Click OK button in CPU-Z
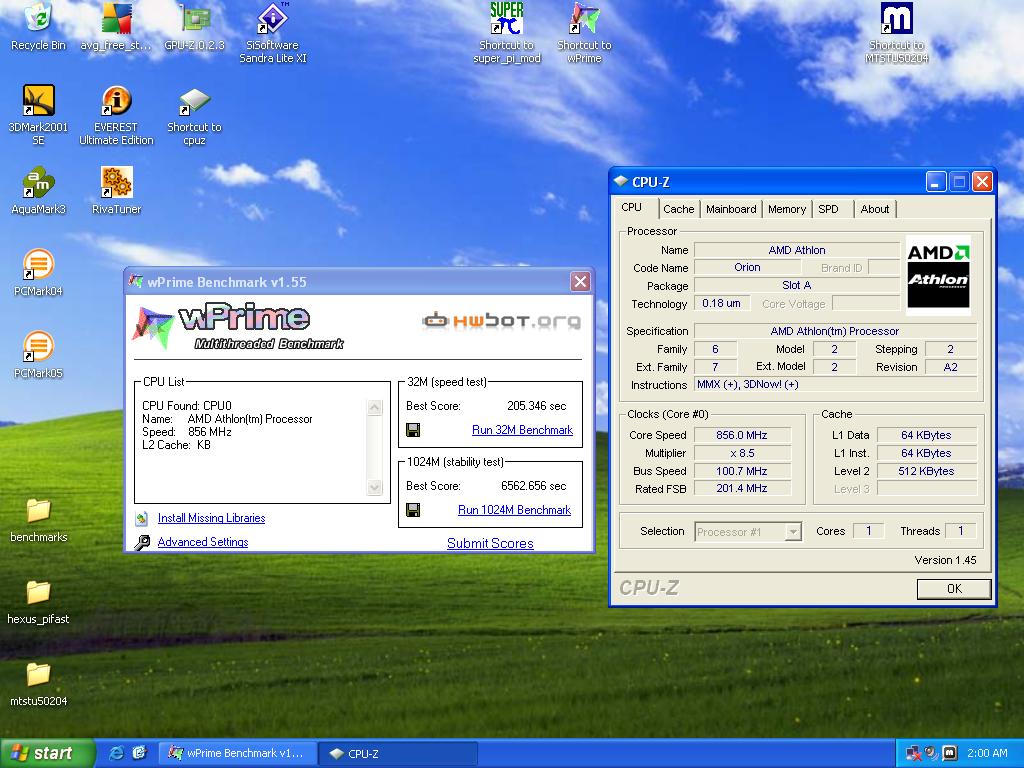1024x768 pixels. click(953, 588)
